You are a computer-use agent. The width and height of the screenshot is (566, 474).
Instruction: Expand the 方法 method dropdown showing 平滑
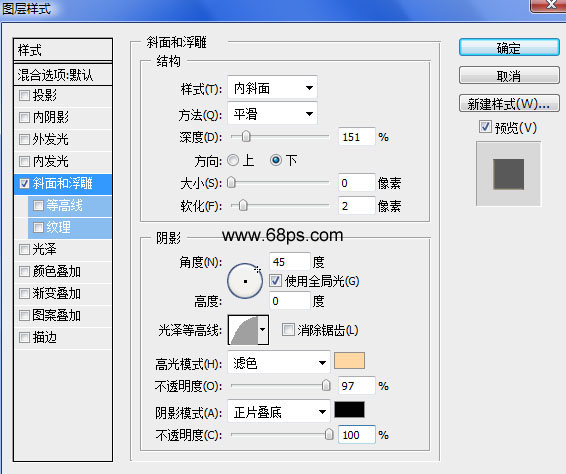(x=273, y=114)
